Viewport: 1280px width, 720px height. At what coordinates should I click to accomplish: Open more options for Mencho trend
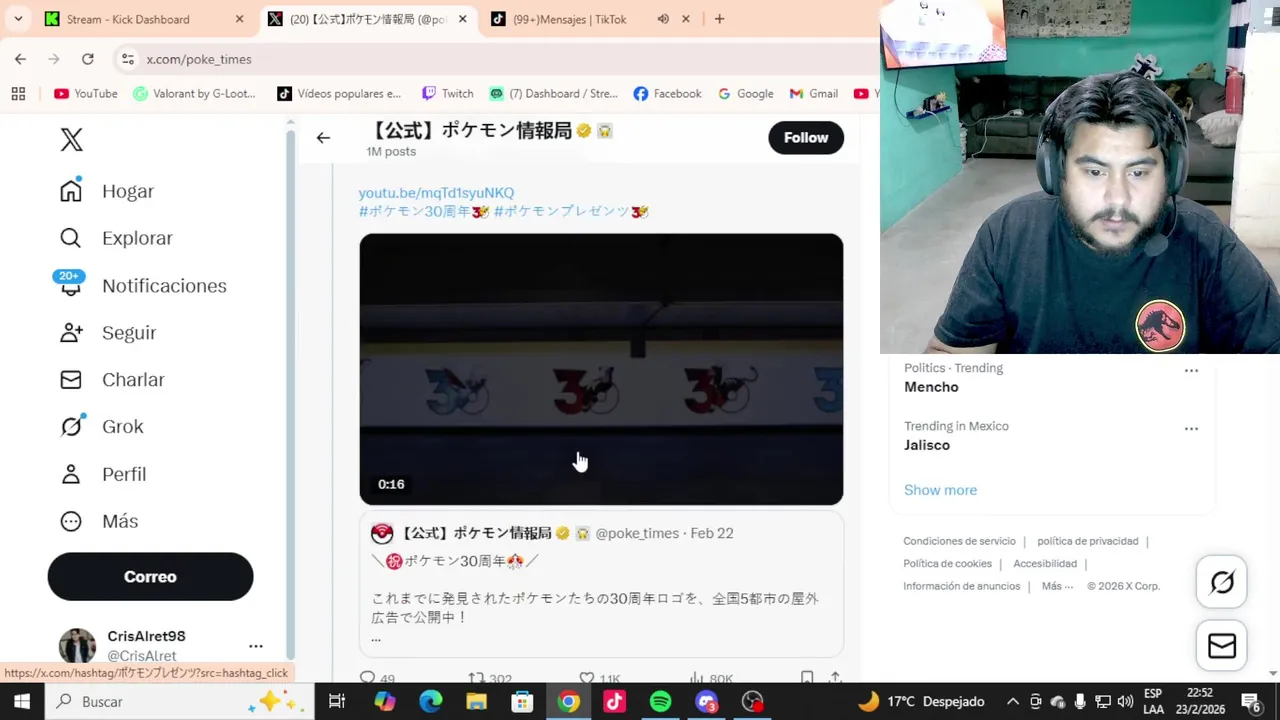pyautogui.click(x=1191, y=370)
